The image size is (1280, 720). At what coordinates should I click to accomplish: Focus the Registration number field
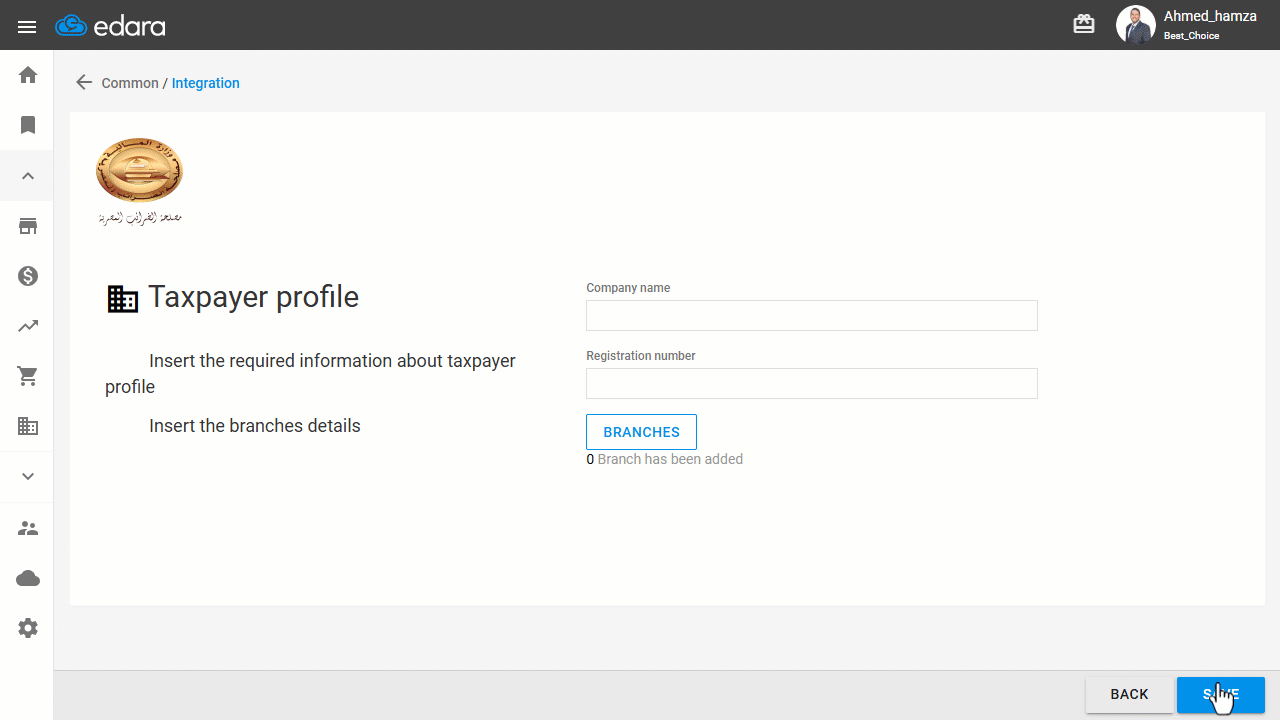click(x=812, y=383)
